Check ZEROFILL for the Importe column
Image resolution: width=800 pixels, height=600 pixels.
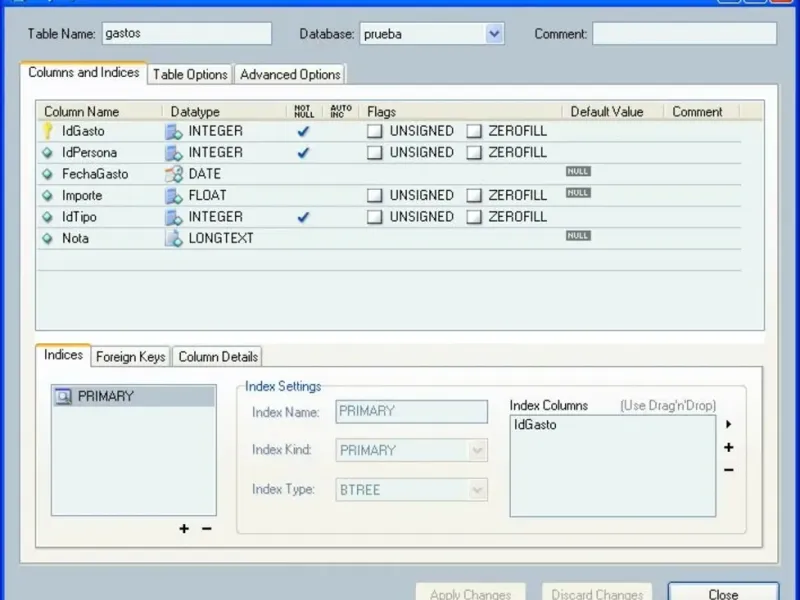(473, 196)
